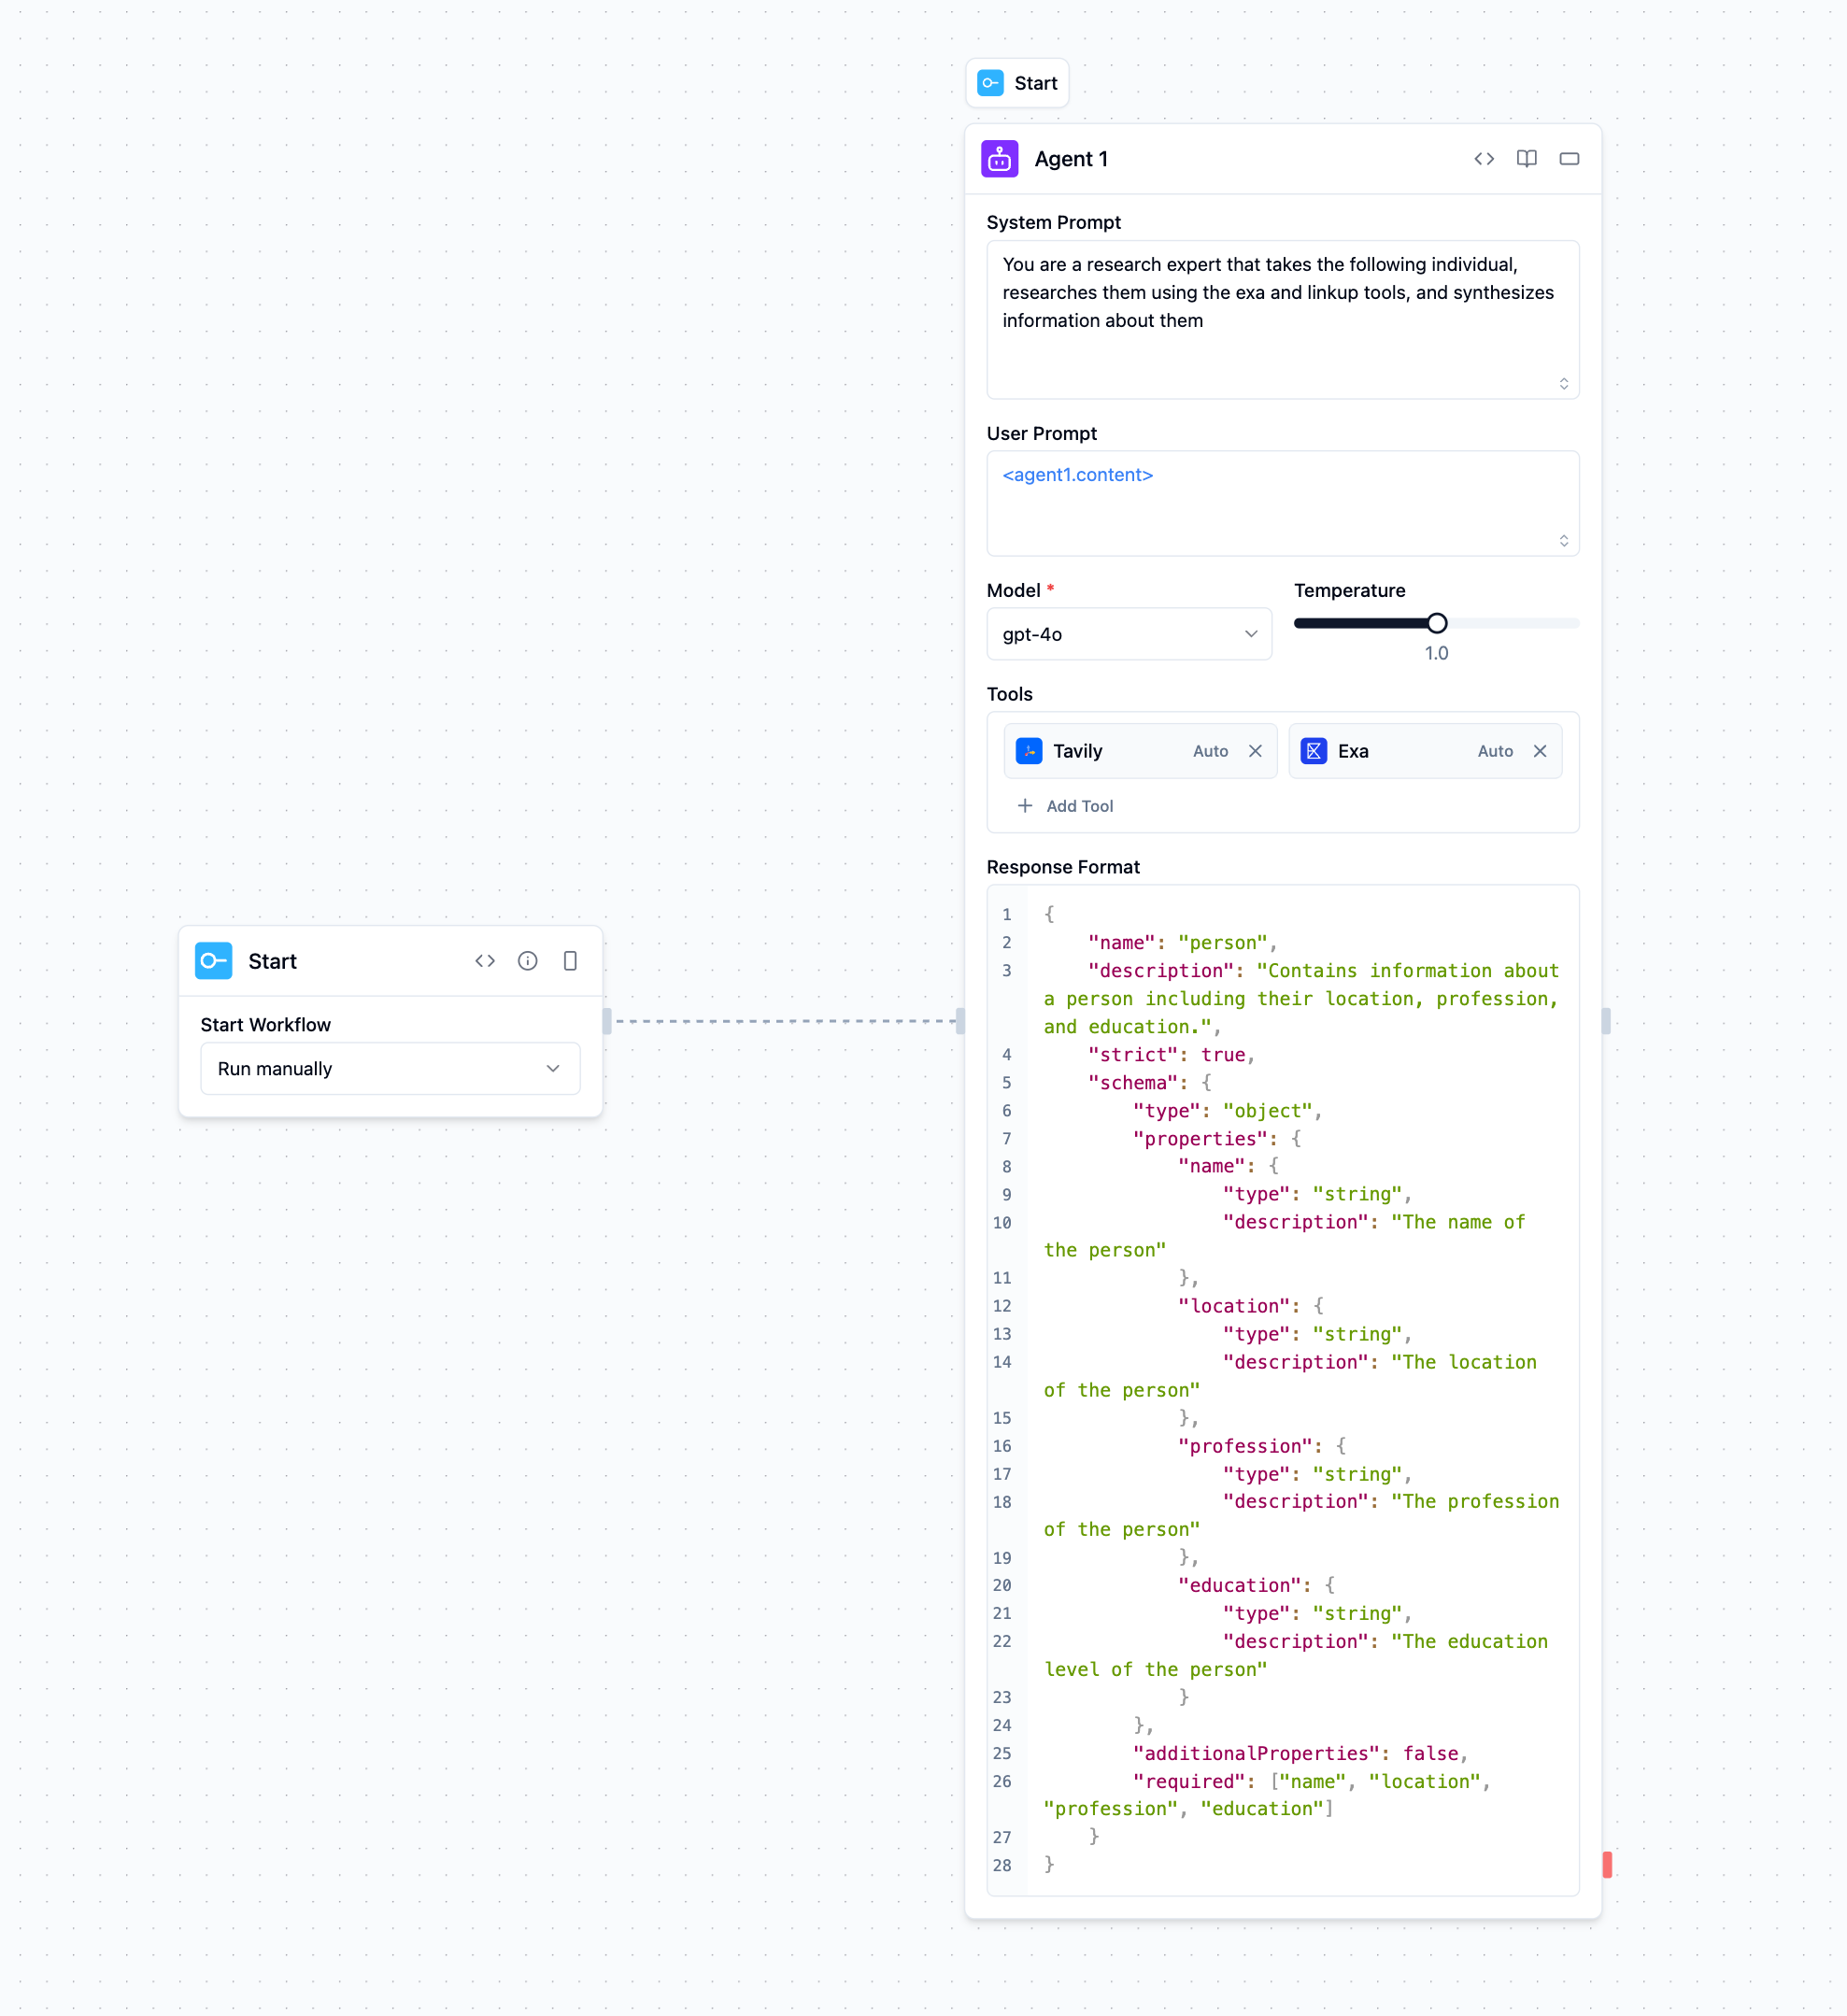
Task: Open code view for Agent 1
Action: tap(1484, 158)
